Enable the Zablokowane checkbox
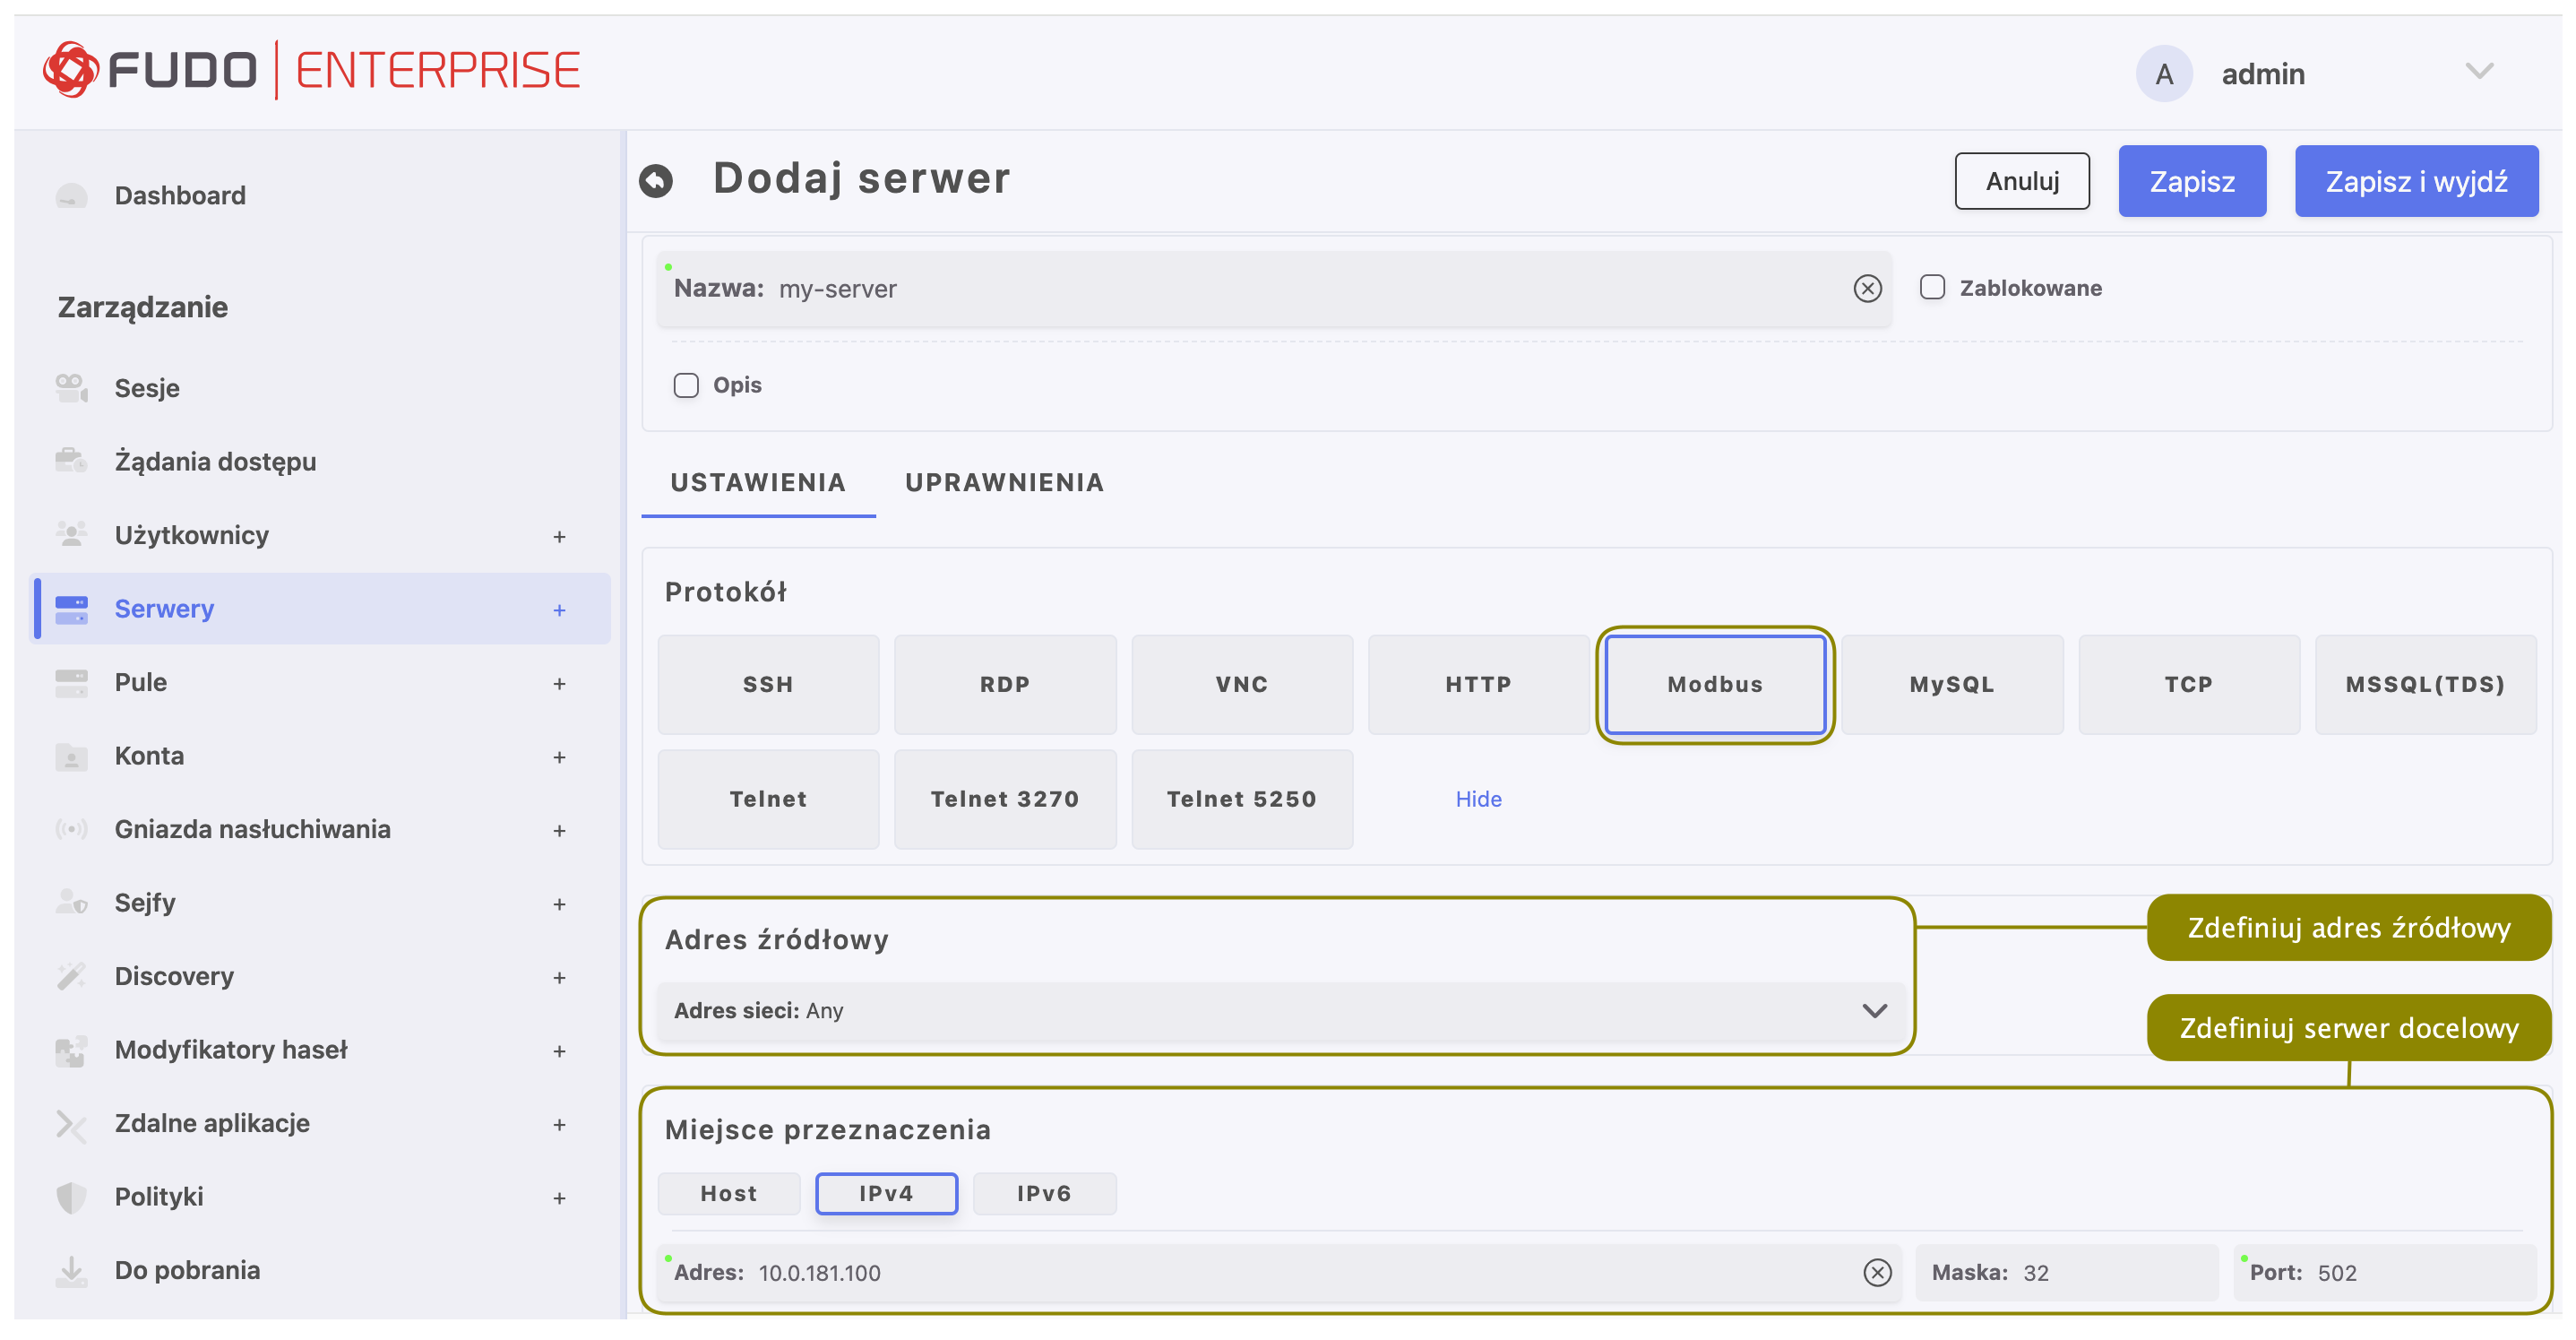2576x1340 pixels. click(1932, 288)
